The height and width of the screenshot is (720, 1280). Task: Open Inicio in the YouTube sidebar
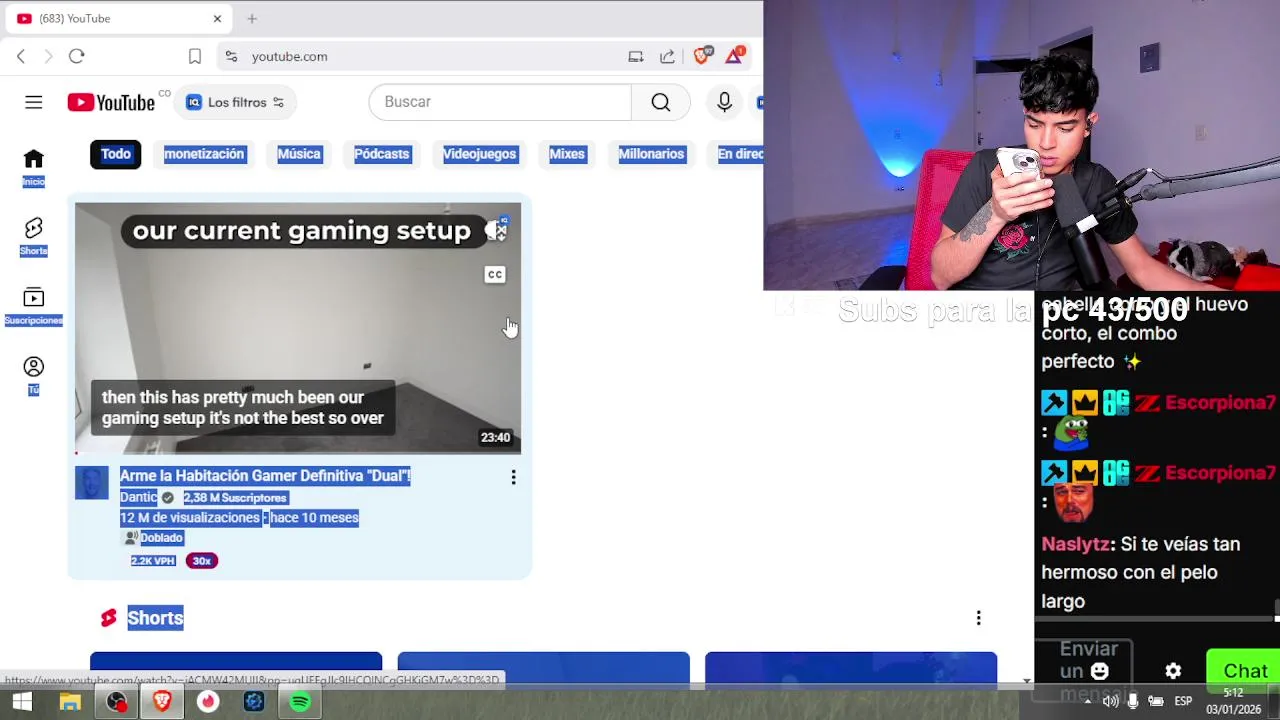[x=34, y=167]
